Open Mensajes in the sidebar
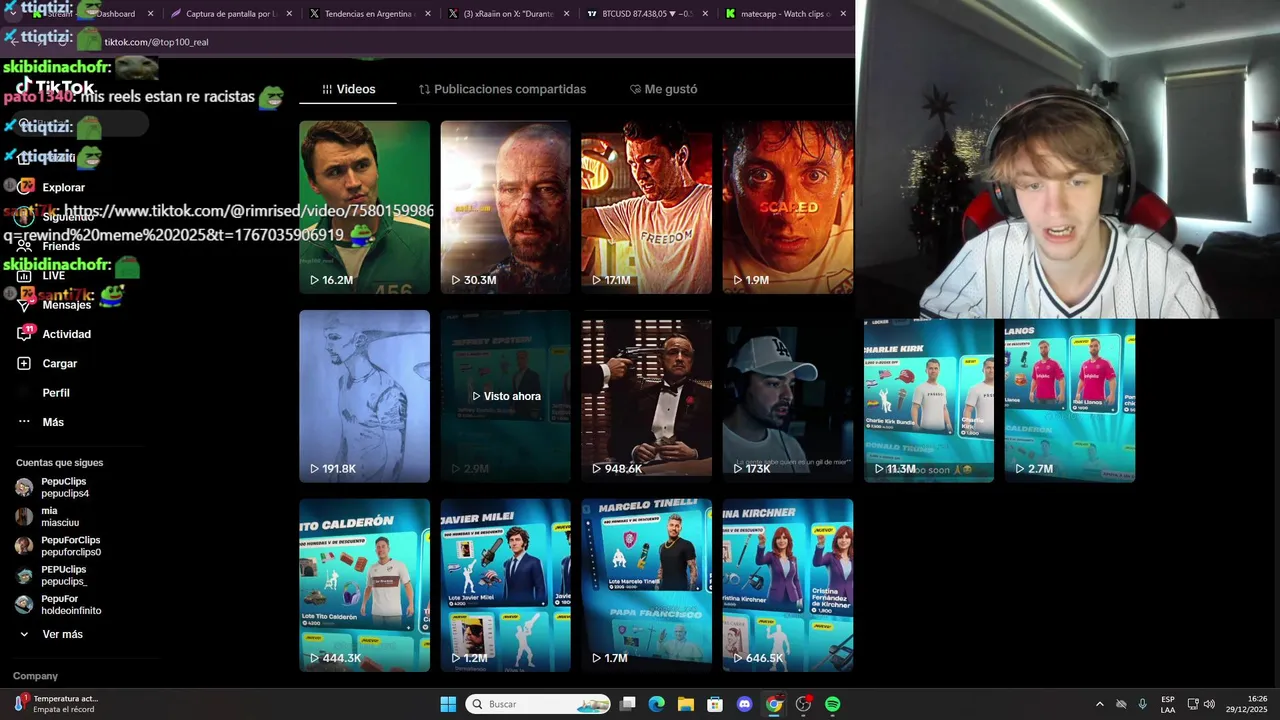Image resolution: width=1280 pixels, height=720 pixels. point(66,305)
